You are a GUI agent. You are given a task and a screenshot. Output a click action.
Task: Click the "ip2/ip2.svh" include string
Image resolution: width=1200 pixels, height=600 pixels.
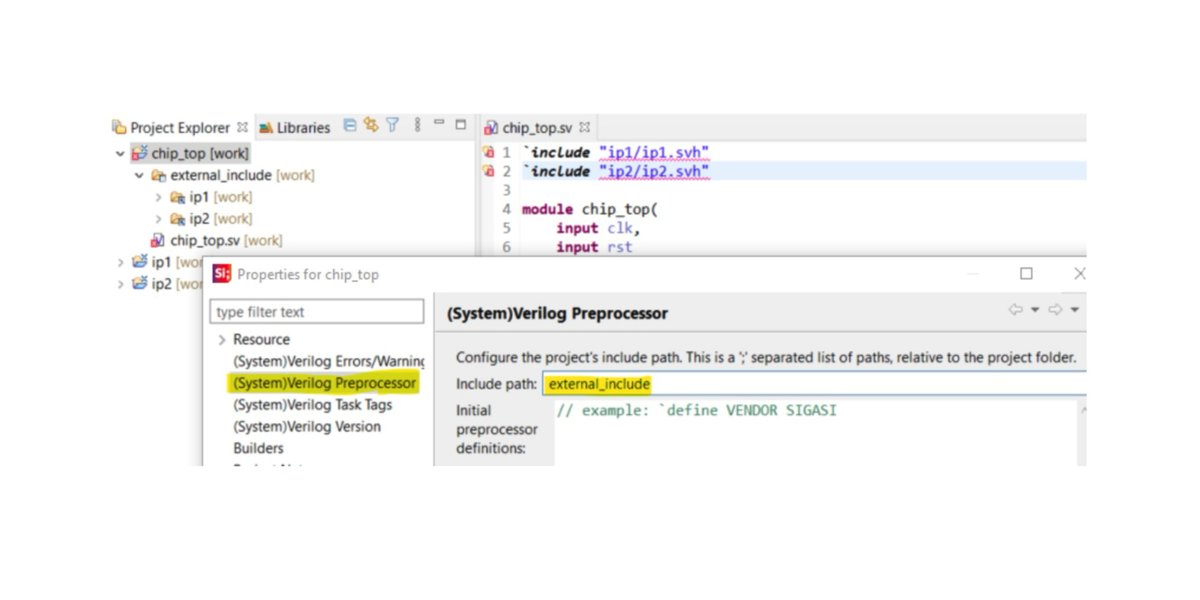coord(654,171)
